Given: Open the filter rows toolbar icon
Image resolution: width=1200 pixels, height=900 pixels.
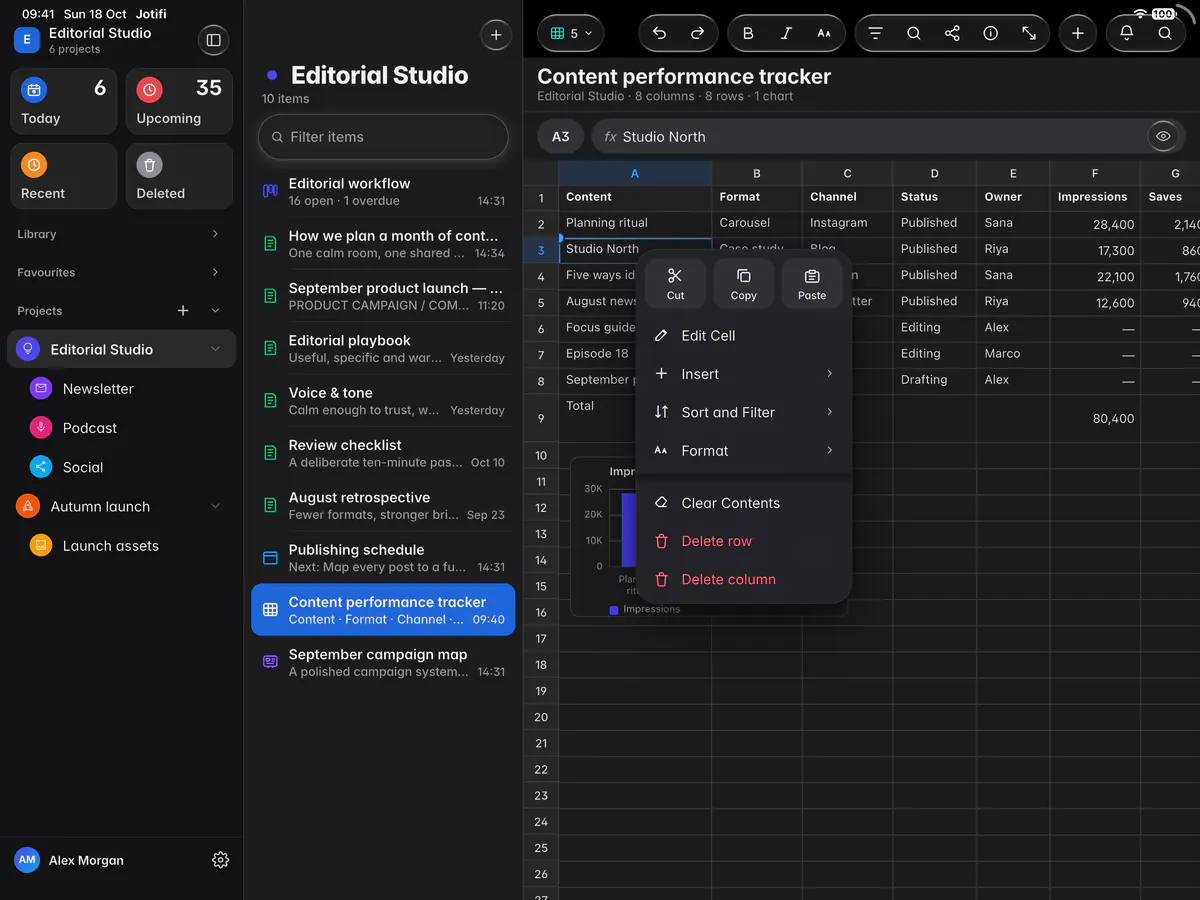Looking at the screenshot, I should coord(875,33).
